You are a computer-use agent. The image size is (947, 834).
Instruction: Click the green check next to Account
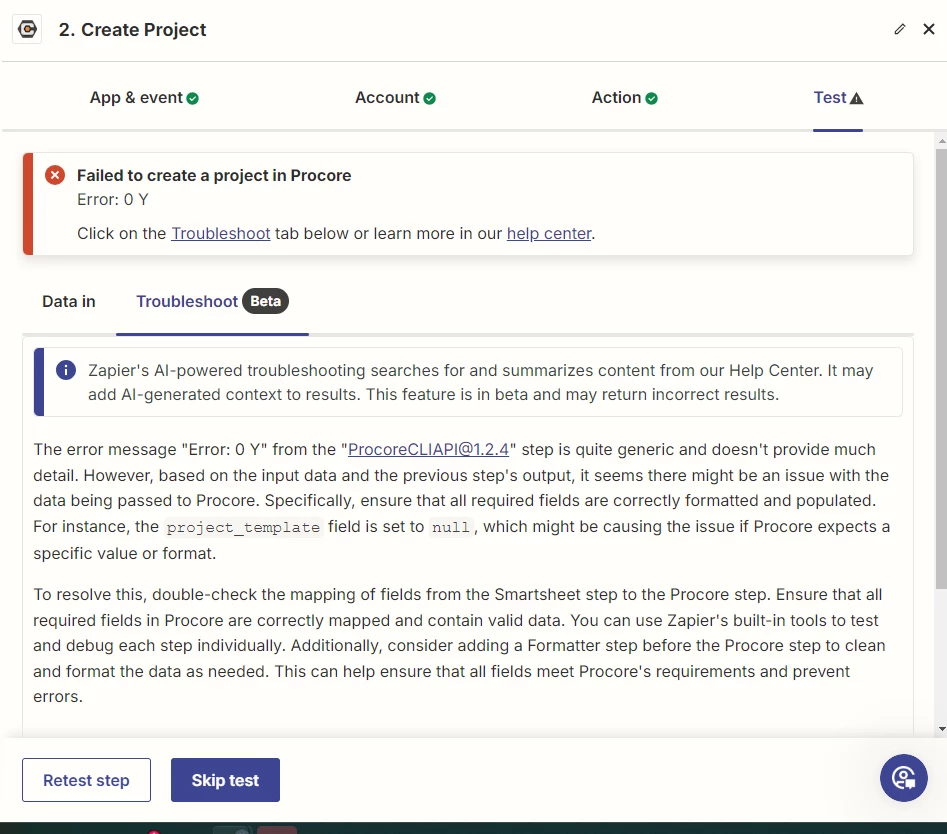429,98
